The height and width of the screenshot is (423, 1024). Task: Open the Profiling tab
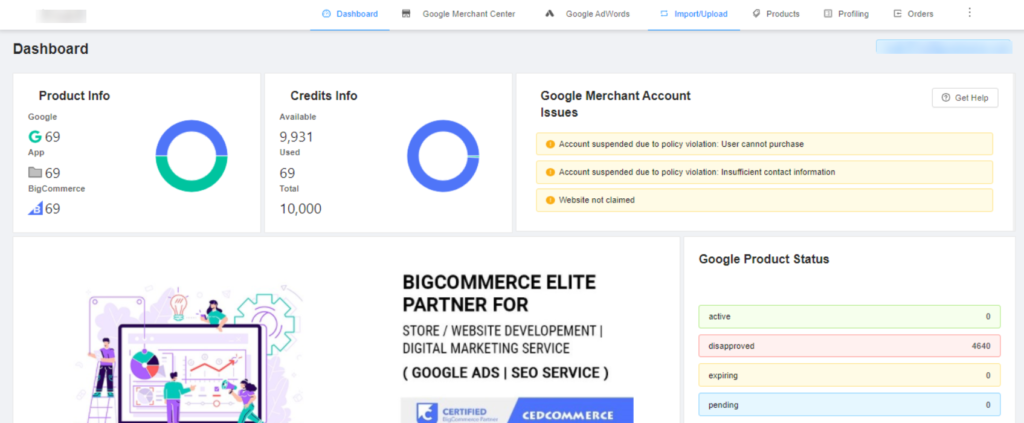(x=846, y=14)
